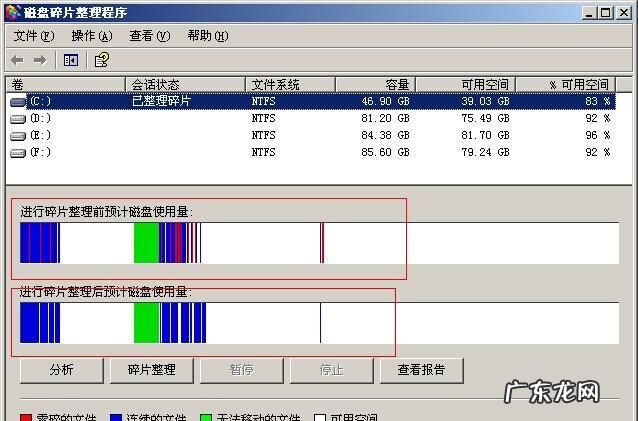Viewport: 638px width, 421px height.
Task: Click the post-defragmentation disk usage bar
Action: pyautogui.click(x=319, y=323)
